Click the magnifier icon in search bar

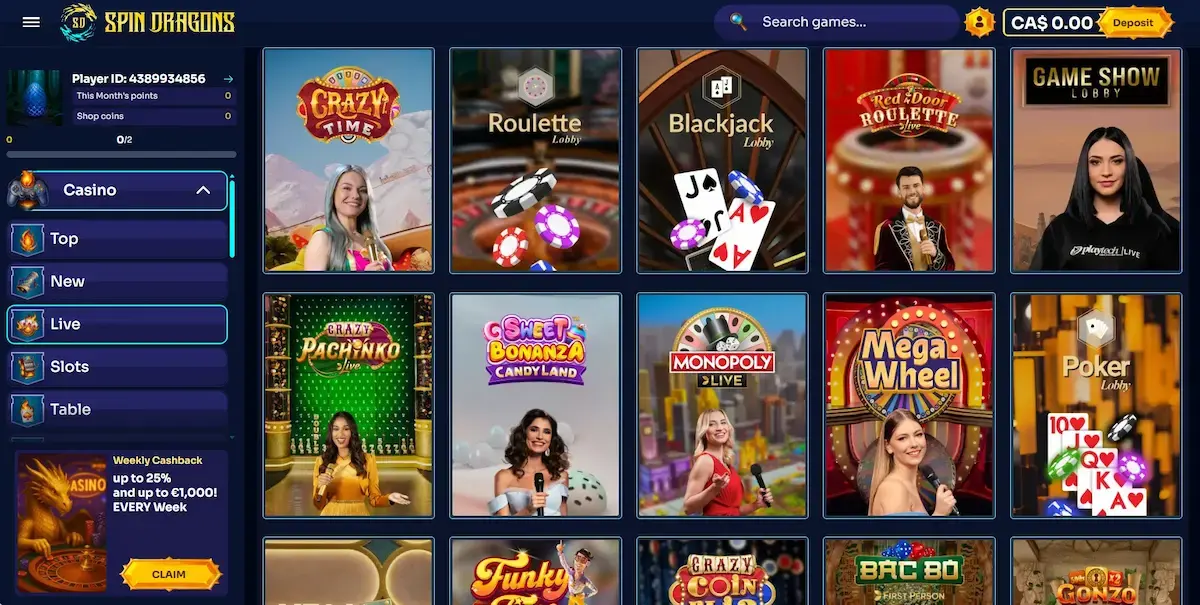pos(738,21)
